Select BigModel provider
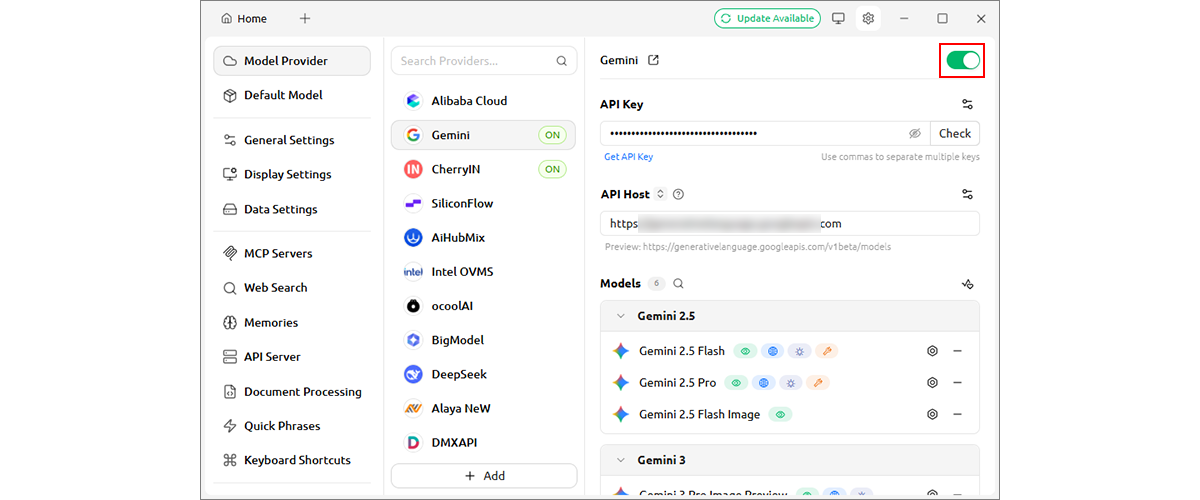Viewport: 1200px width, 500px height. click(x=483, y=340)
